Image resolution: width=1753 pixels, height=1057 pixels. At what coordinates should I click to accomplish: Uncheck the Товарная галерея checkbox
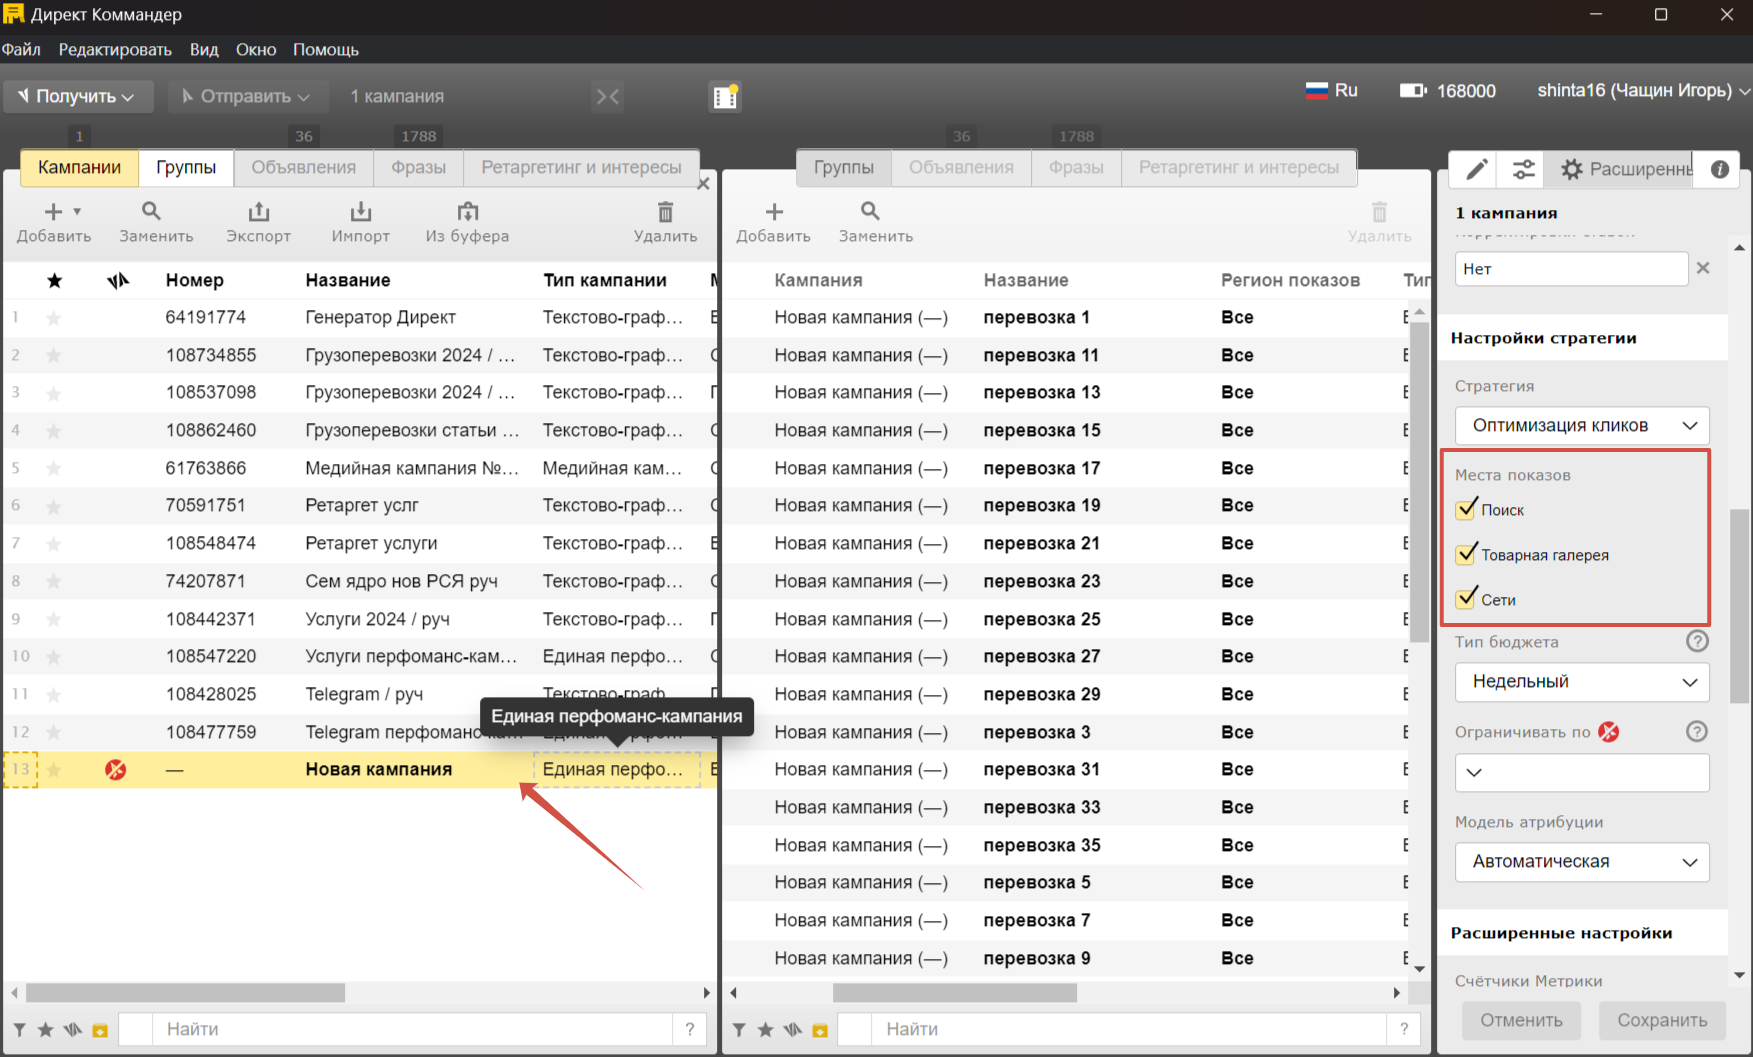tap(1466, 554)
